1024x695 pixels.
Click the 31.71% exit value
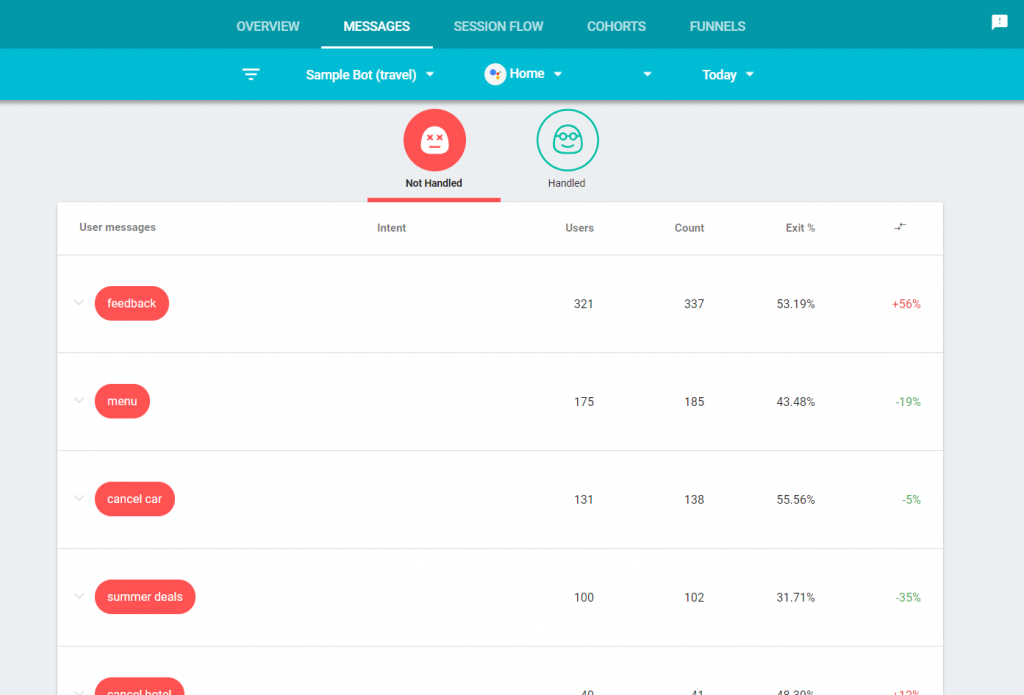click(795, 598)
